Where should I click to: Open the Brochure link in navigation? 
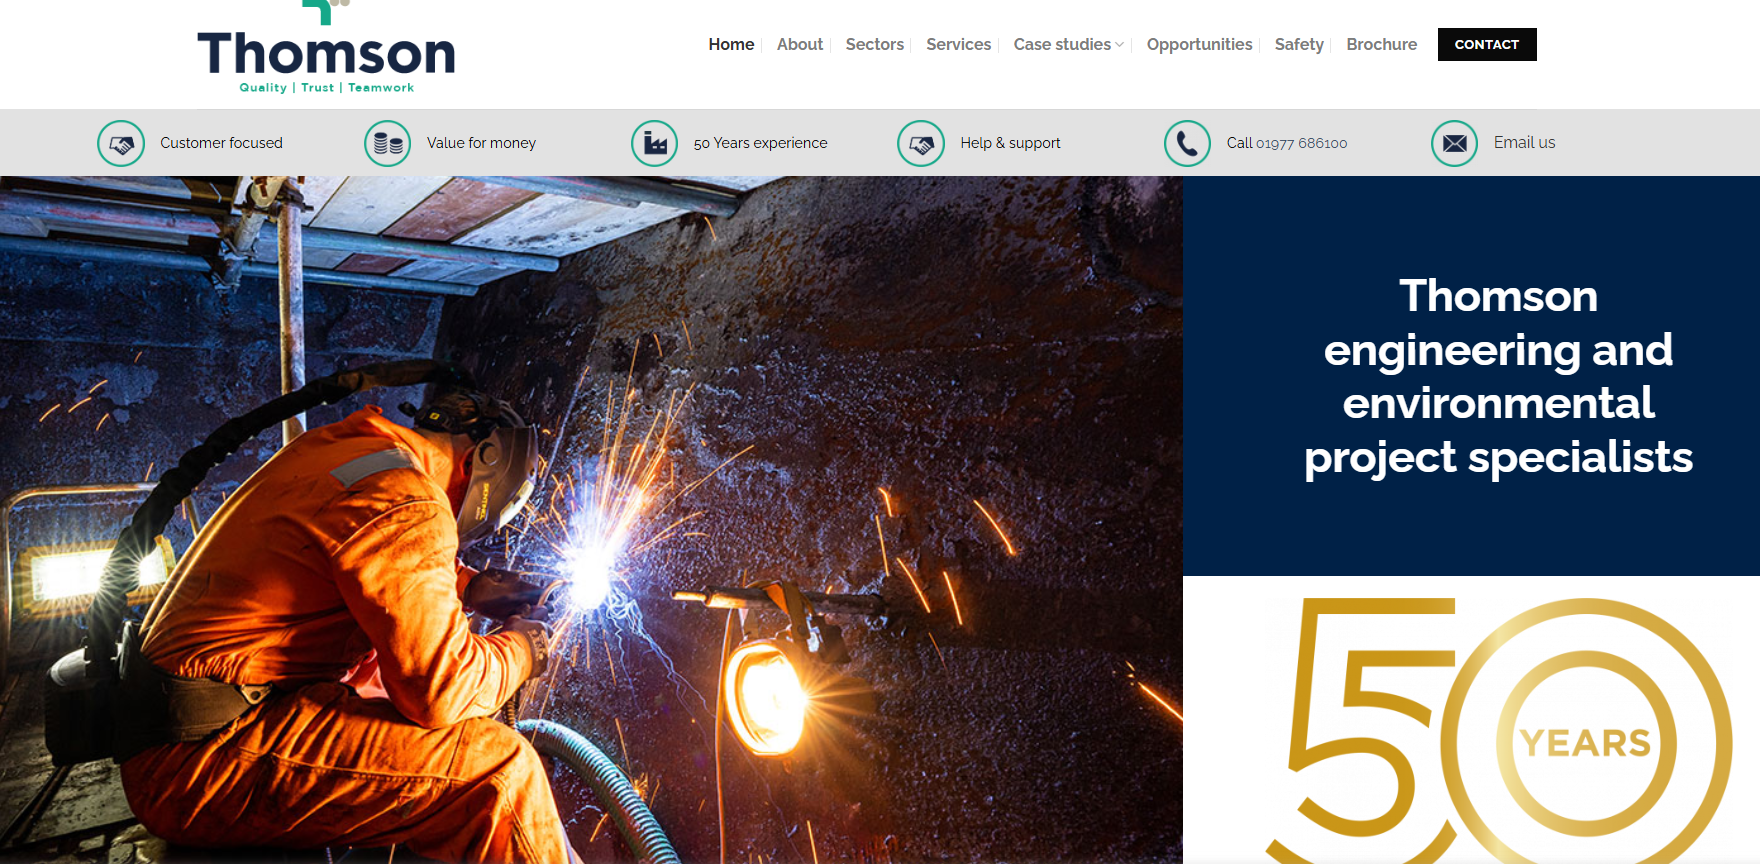(x=1381, y=44)
